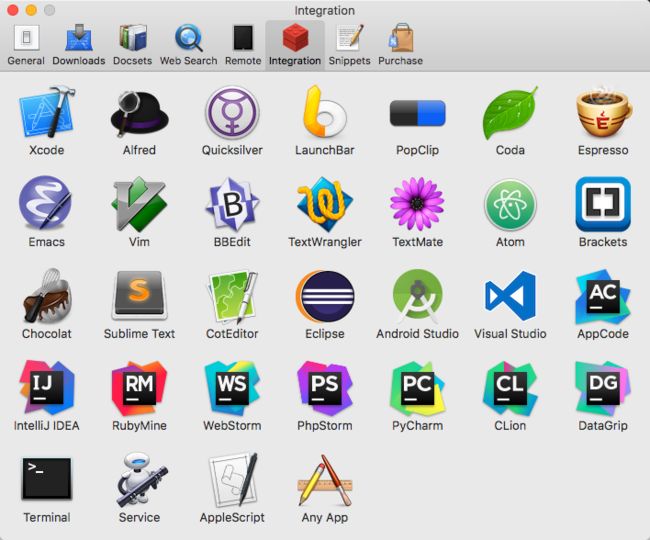This screenshot has width=650, height=540.
Task: Choose the Quicksilver integration
Action: 232,112
